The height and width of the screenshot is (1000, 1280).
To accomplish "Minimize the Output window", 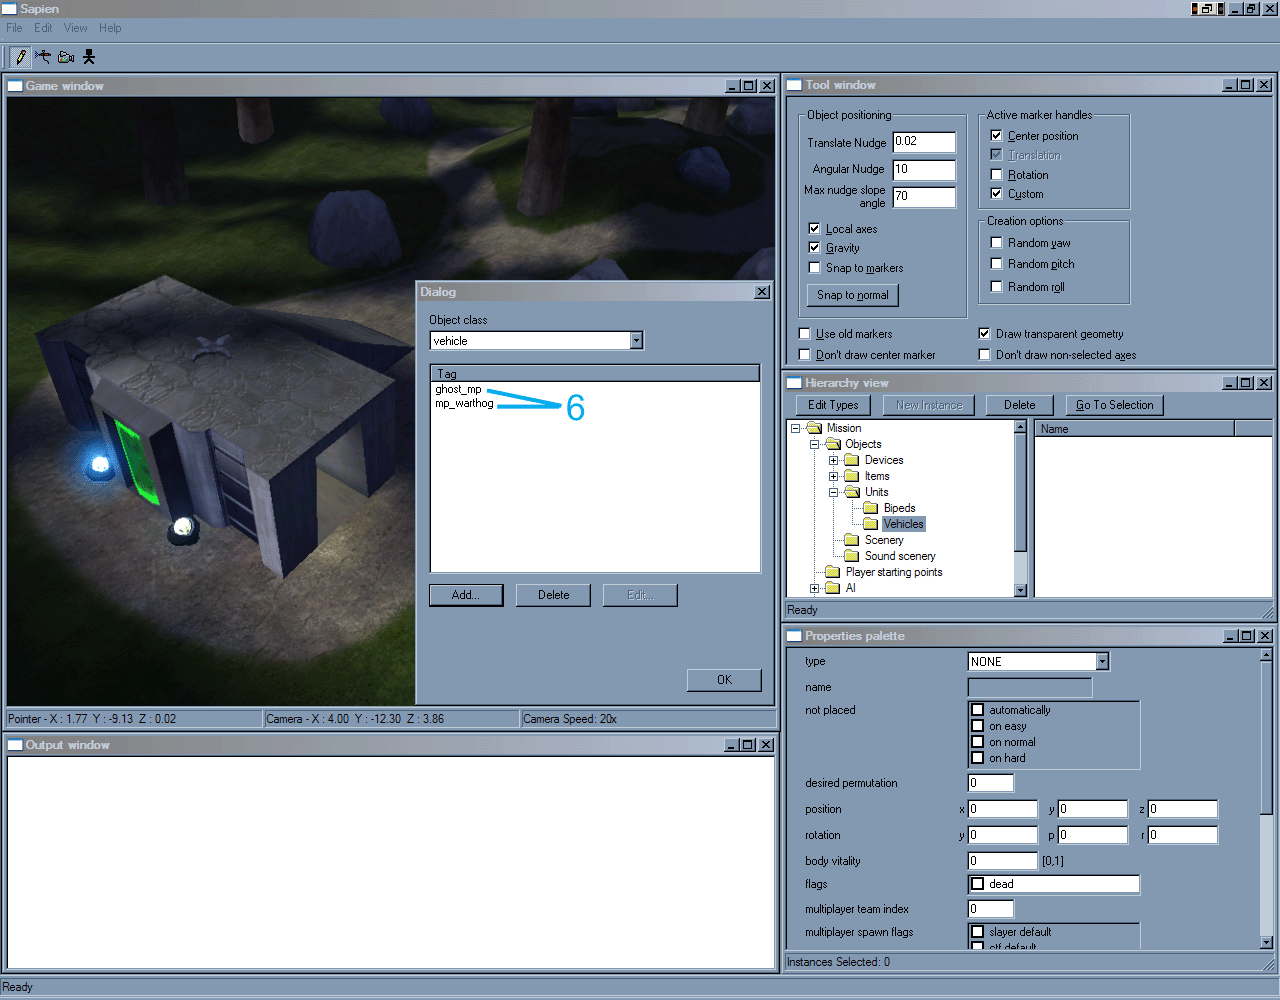I will [x=732, y=745].
